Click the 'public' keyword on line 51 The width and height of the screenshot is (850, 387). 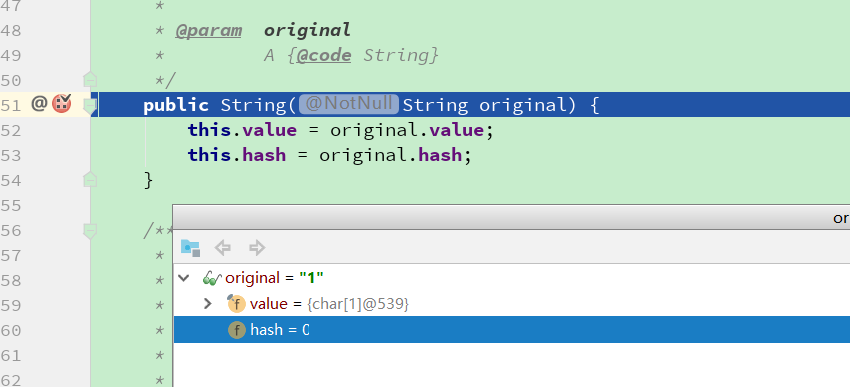coord(176,105)
